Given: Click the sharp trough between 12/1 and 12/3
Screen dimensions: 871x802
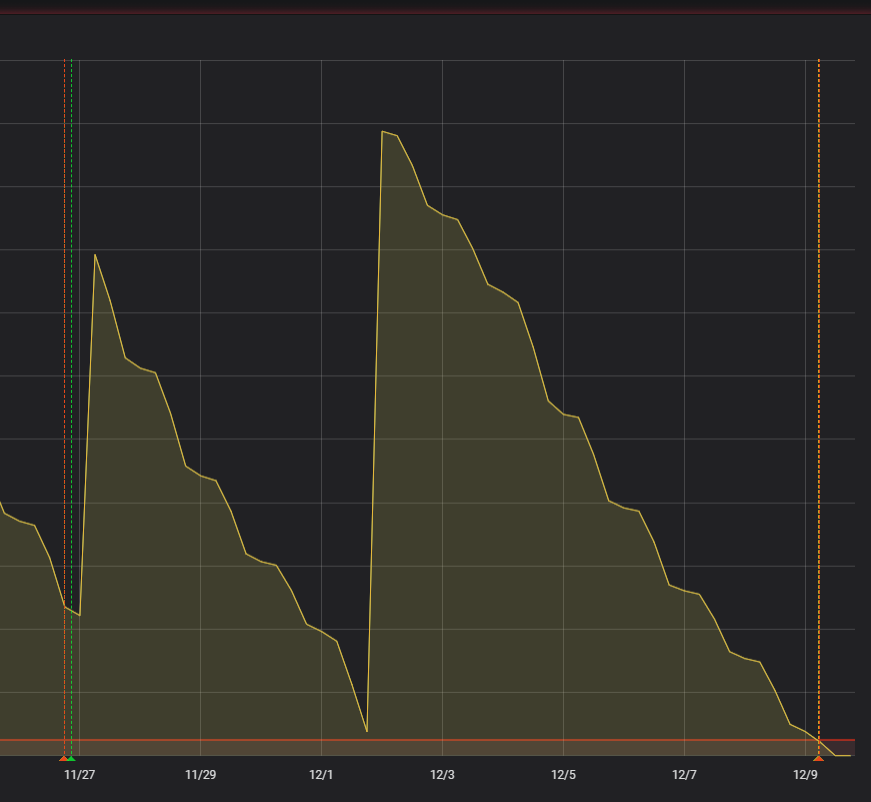Looking at the screenshot, I should tap(367, 731).
